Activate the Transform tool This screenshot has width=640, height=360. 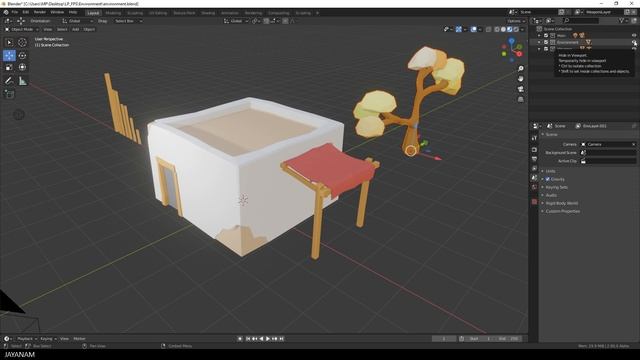[x=22, y=67]
